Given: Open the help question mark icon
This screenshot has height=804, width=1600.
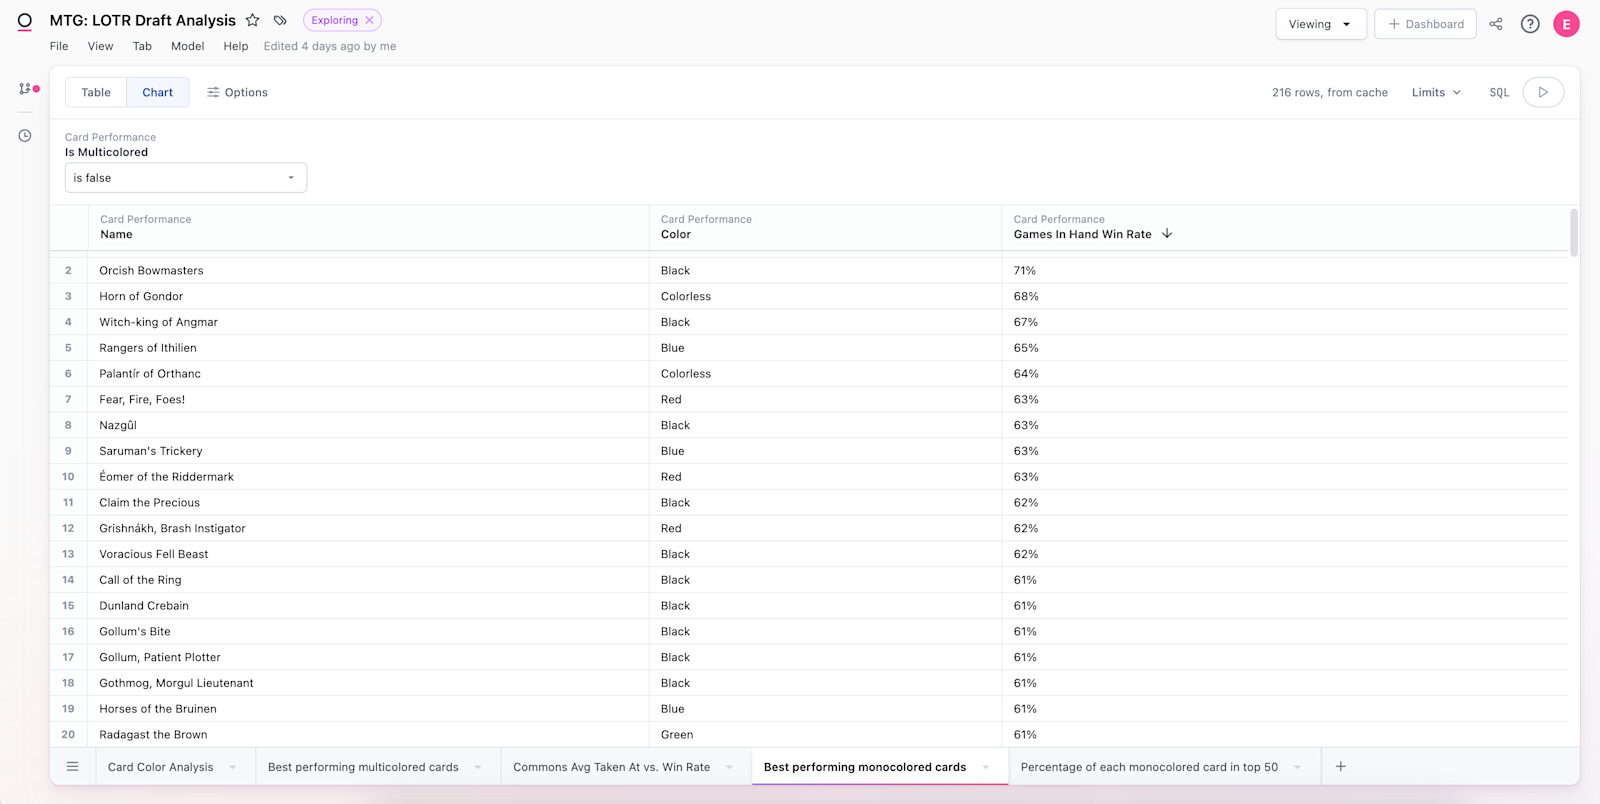Looking at the screenshot, I should (x=1530, y=24).
